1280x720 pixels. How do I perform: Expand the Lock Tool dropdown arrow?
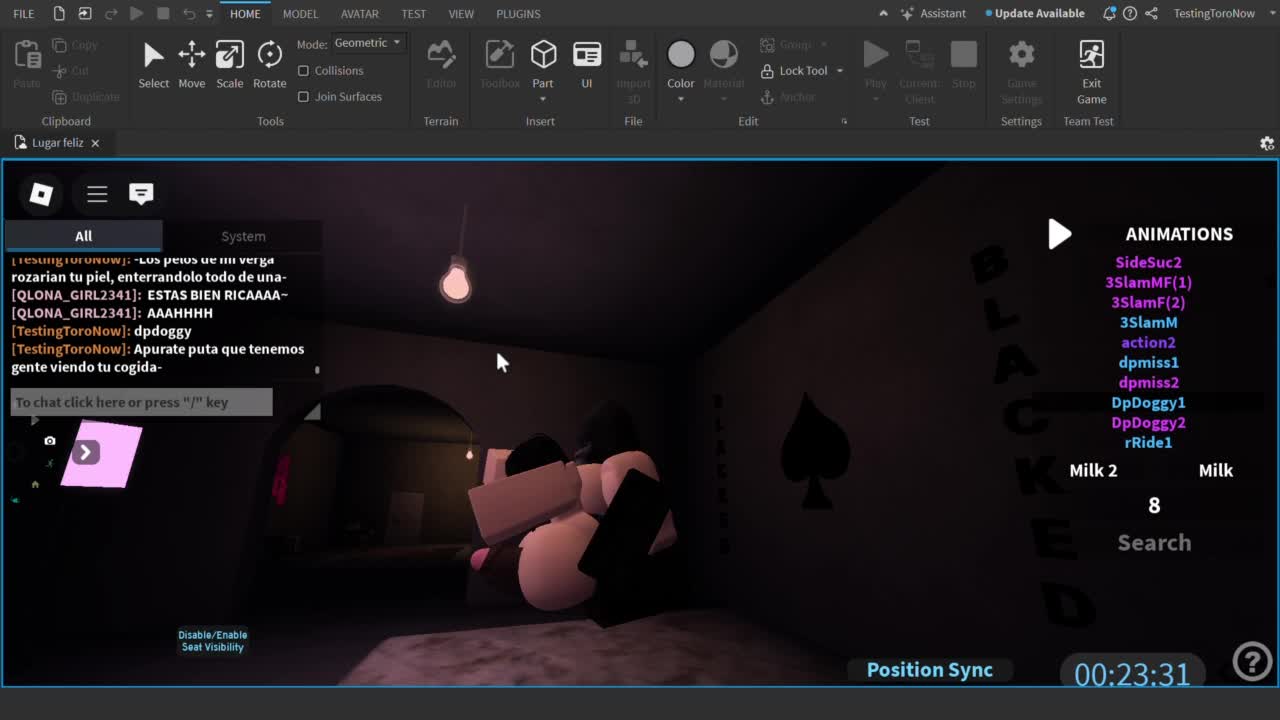(839, 71)
